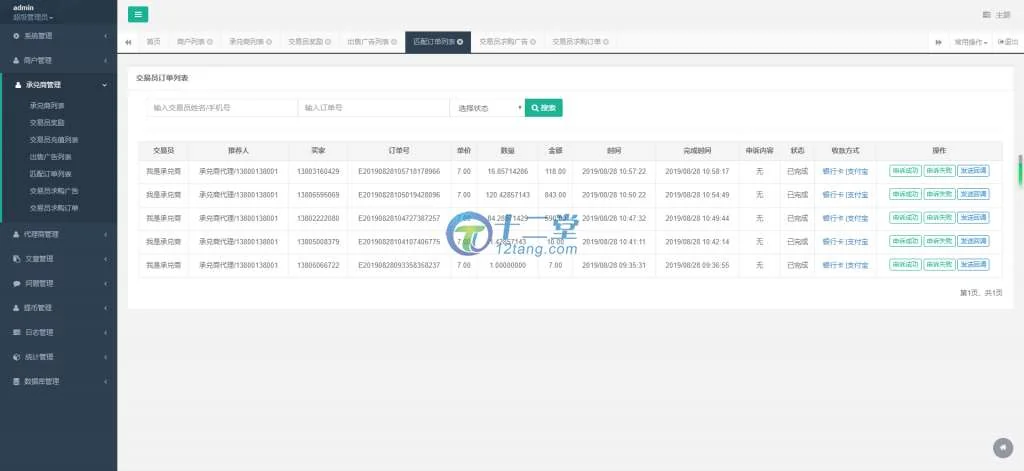
Task: Click the gear icon beside 系统管理
Action: pyautogui.click(x=16, y=35)
